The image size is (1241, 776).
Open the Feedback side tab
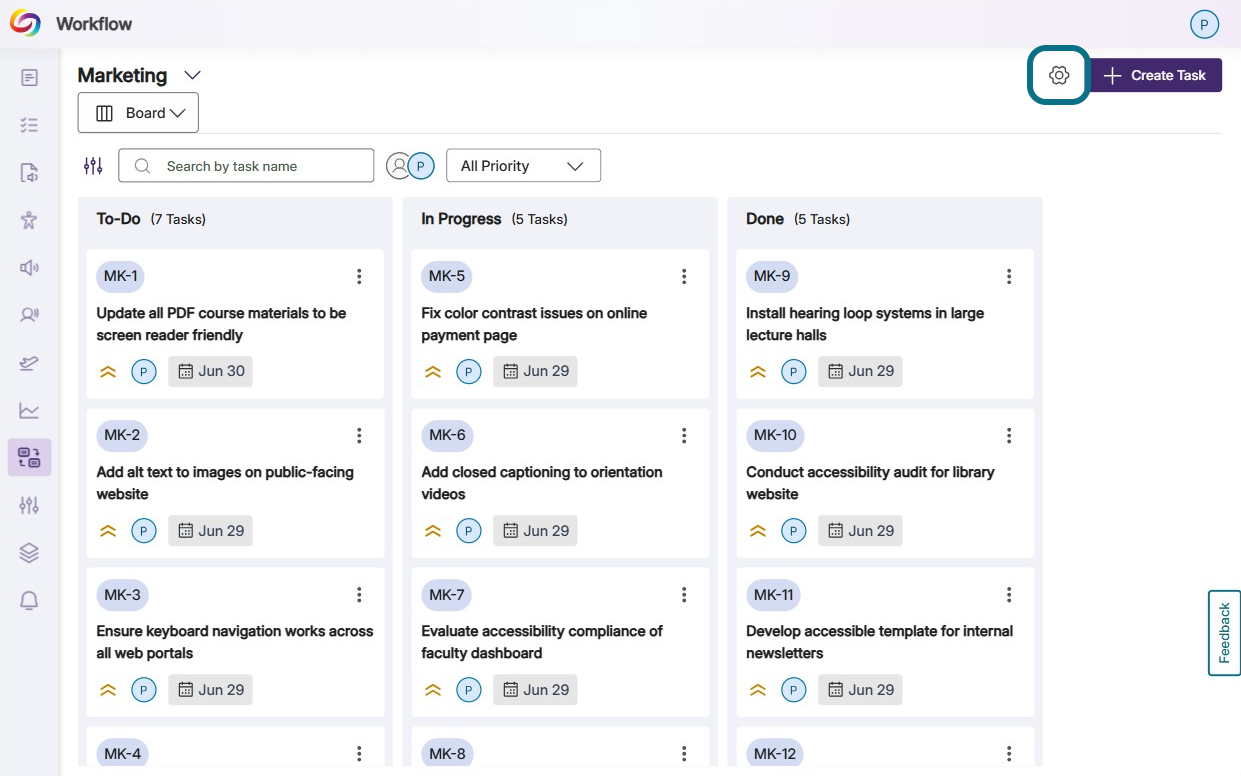[1224, 633]
